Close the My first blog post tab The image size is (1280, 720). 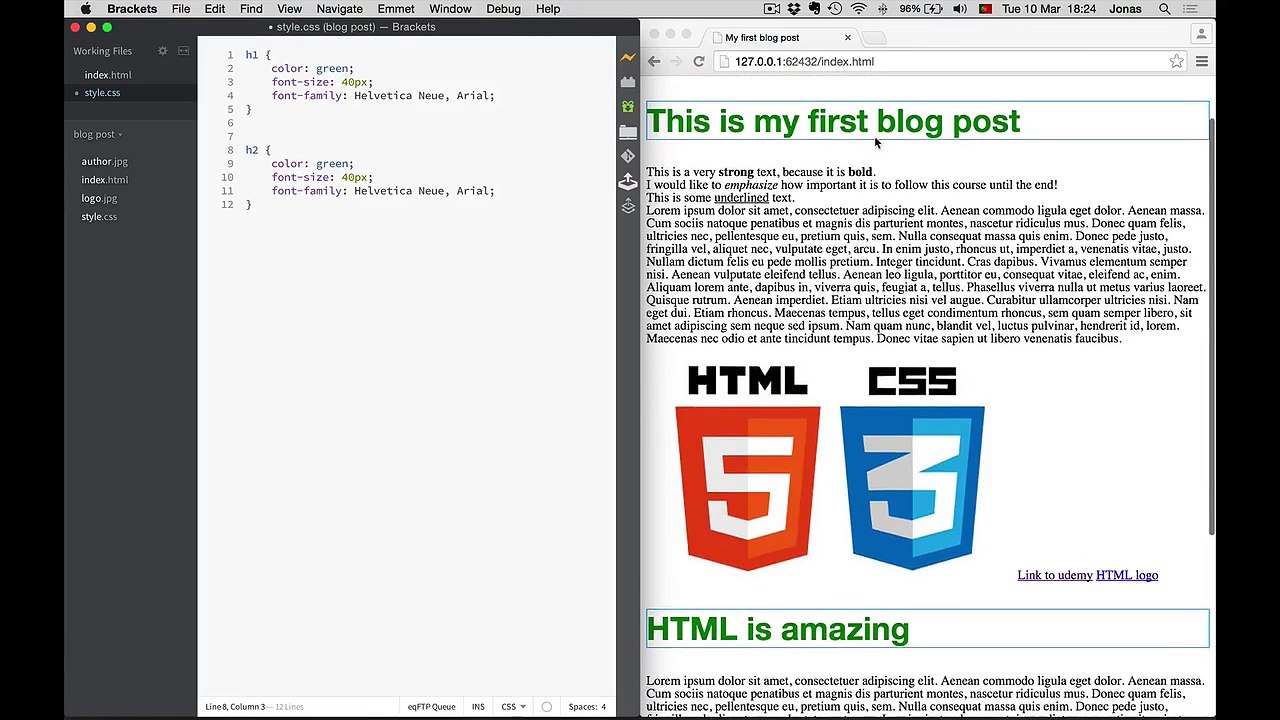(847, 38)
